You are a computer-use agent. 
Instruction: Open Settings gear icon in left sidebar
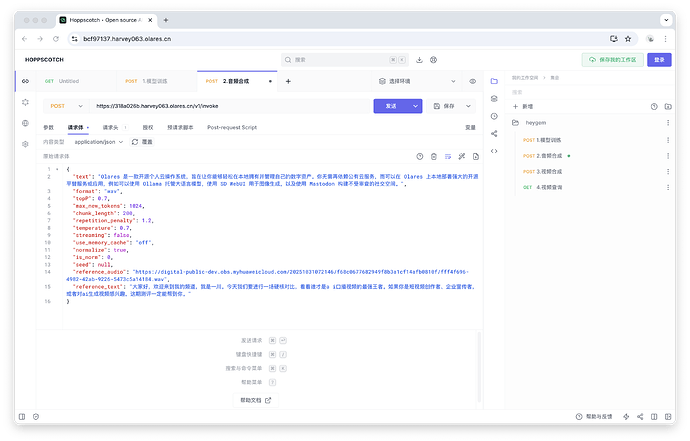tap(25, 144)
